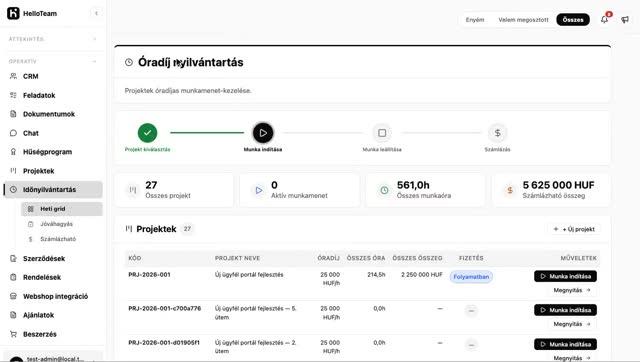
Task: Open the Chat module
Action: pos(53,133)
